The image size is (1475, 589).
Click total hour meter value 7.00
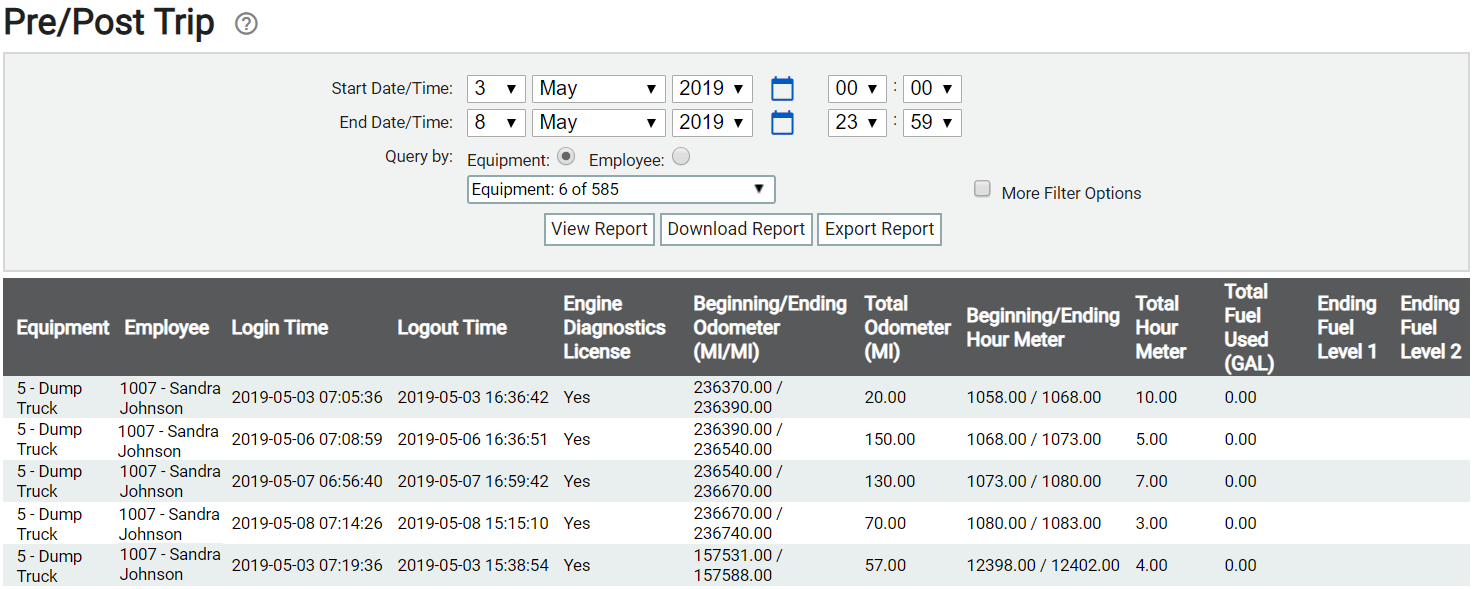pyautogui.click(x=1152, y=482)
